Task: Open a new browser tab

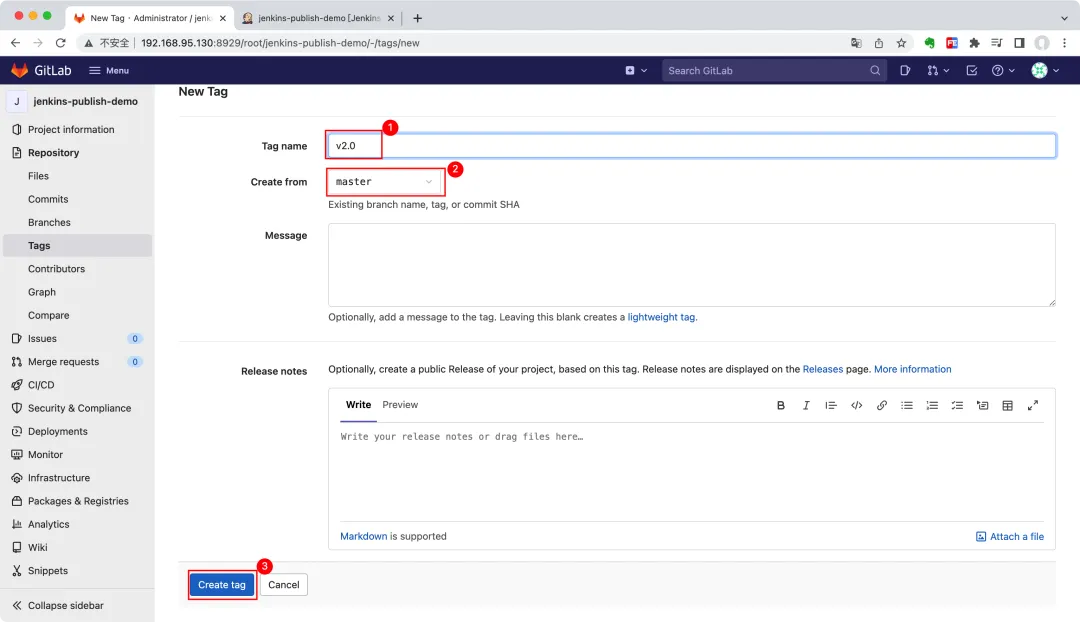Action: tap(417, 18)
